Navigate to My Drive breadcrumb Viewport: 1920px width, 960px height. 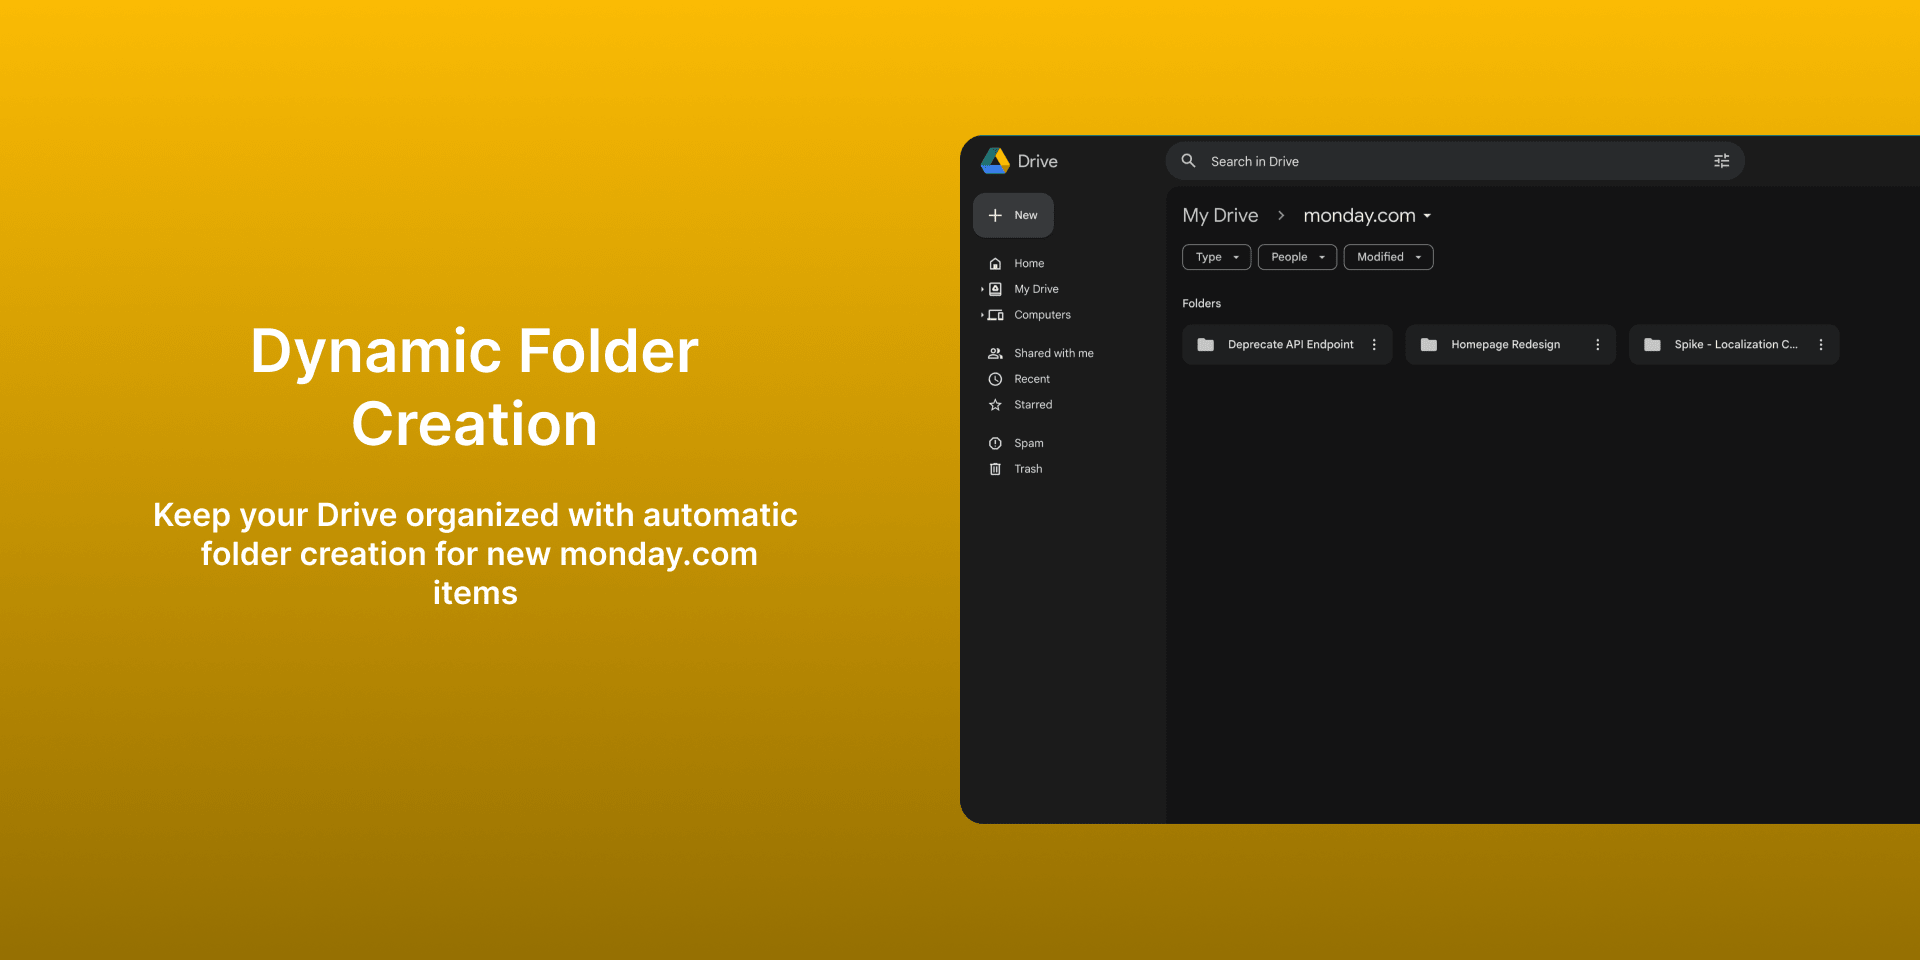pyautogui.click(x=1220, y=216)
